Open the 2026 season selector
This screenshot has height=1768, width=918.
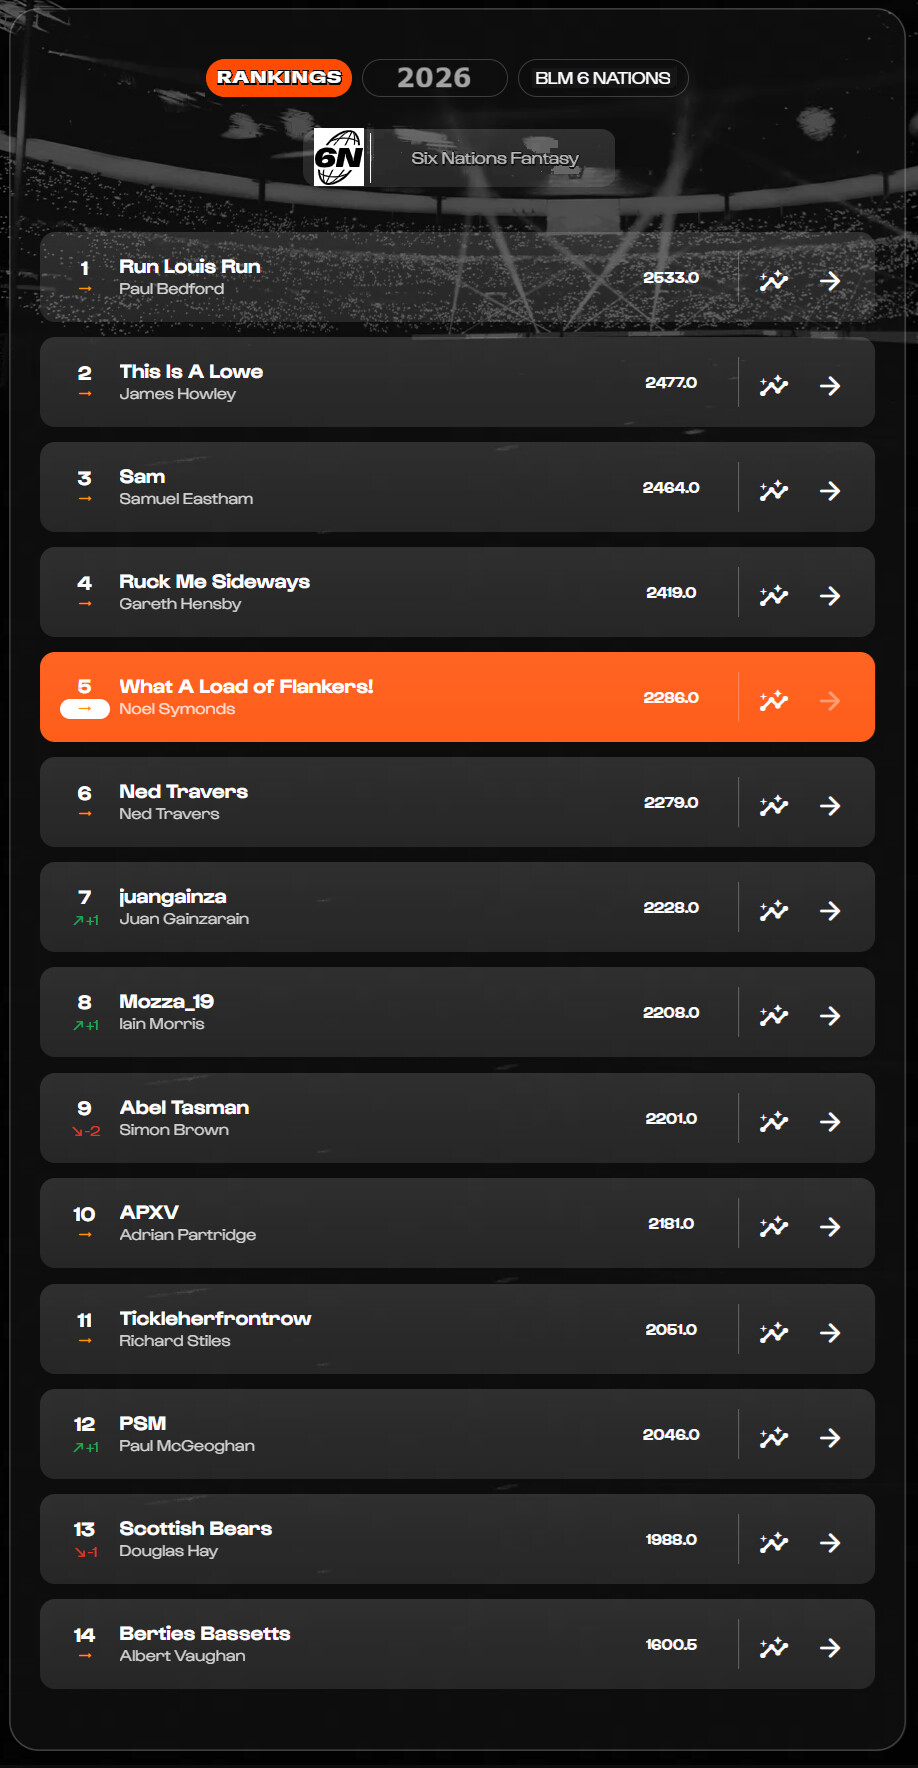[x=434, y=78]
